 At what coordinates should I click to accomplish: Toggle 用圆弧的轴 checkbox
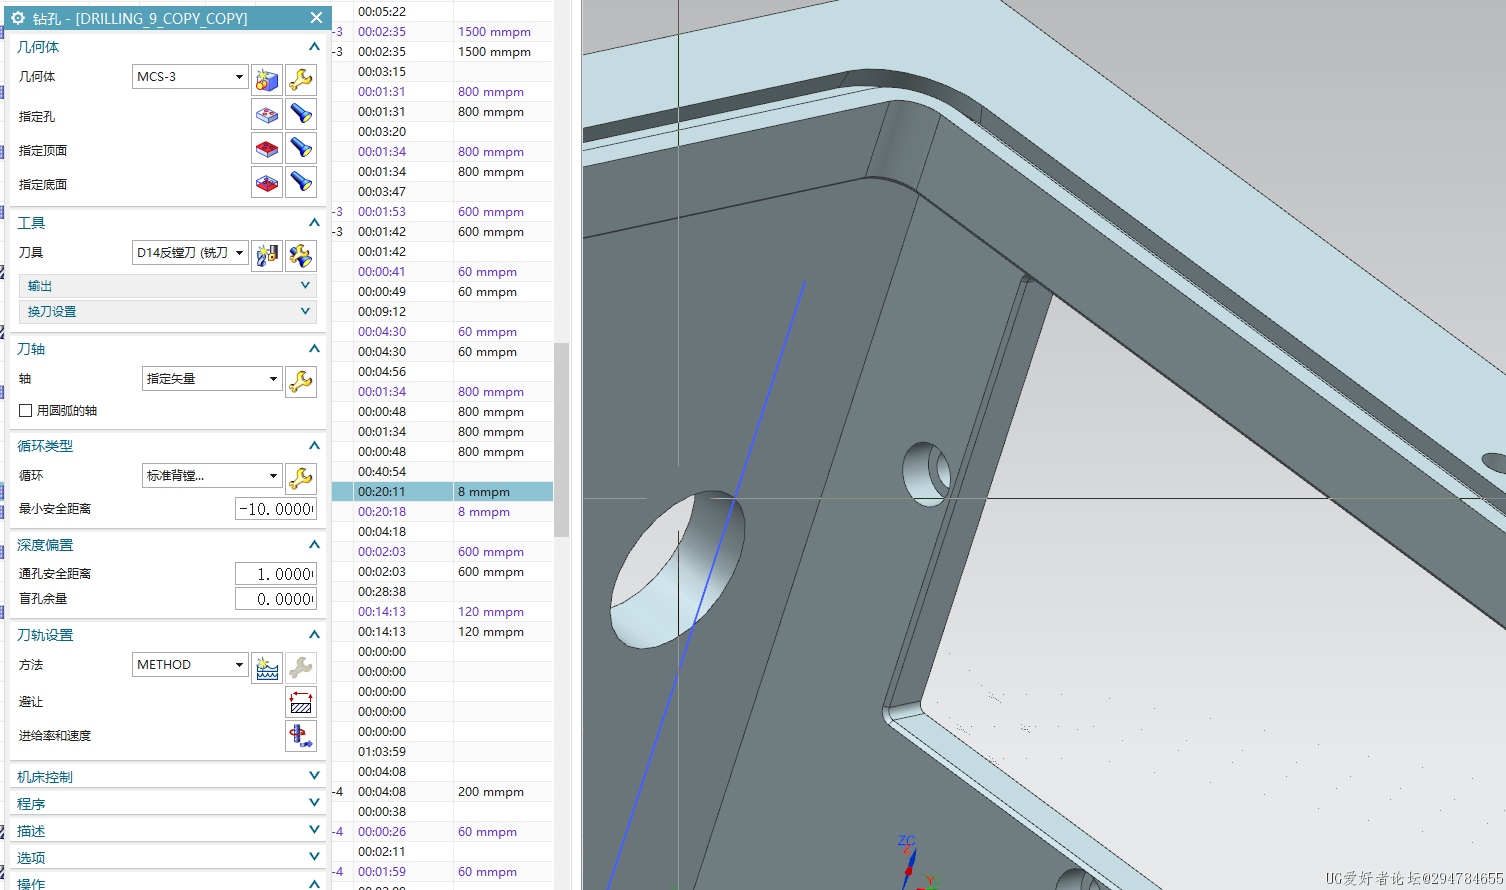tap(26, 410)
